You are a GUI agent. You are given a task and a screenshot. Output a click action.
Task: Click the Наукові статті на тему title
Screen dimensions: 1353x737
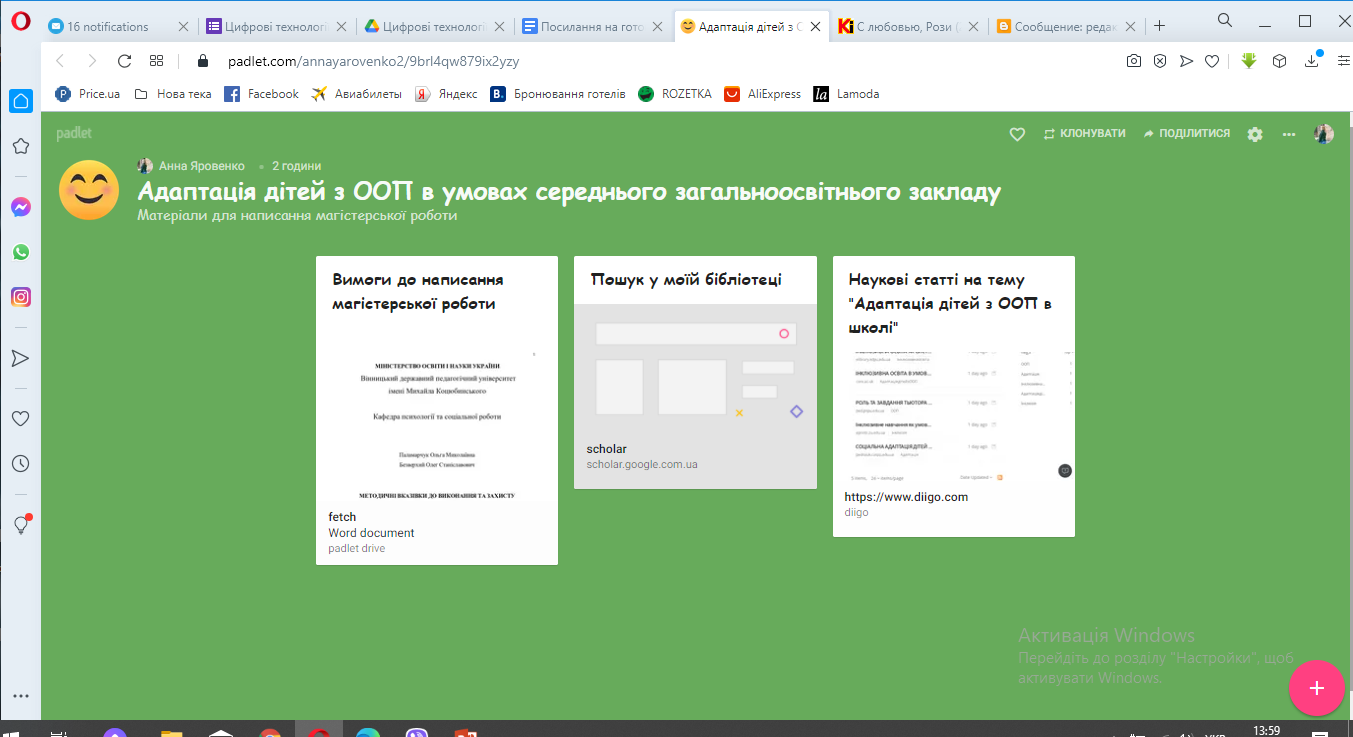(950, 303)
